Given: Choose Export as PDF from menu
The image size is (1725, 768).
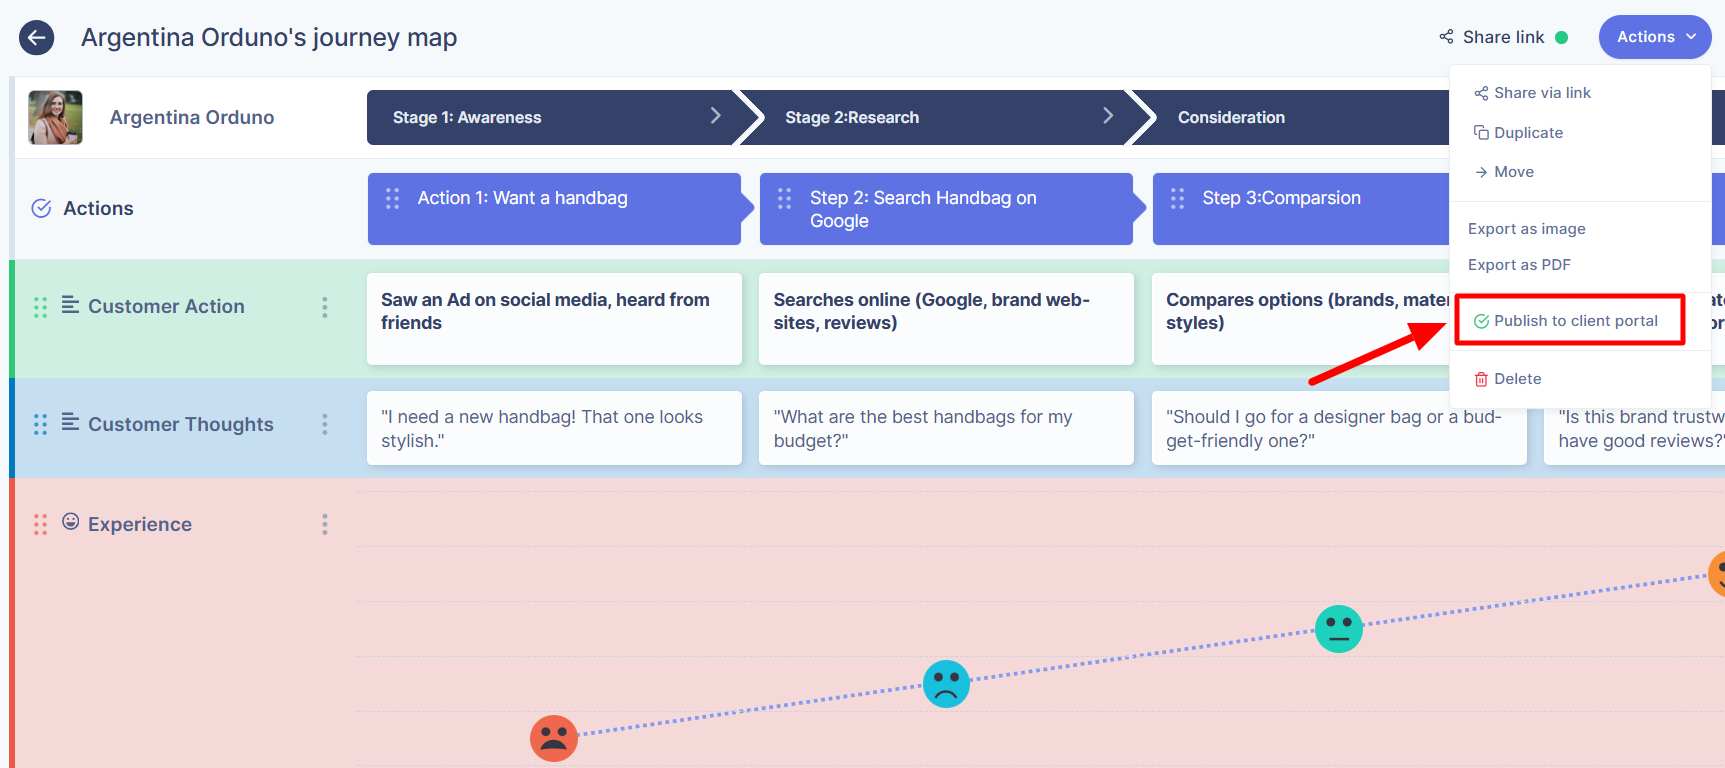Looking at the screenshot, I should point(1519,265).
